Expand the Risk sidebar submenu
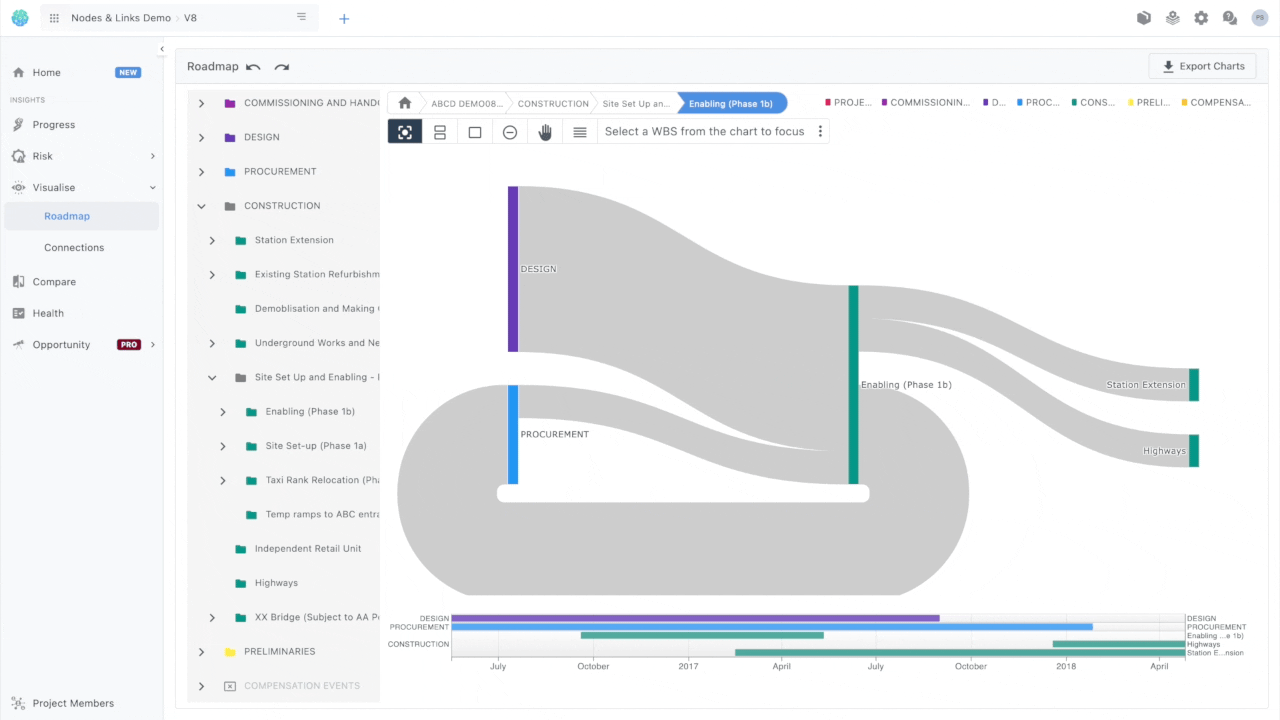 pyautogui.click(x=153, y=156)
